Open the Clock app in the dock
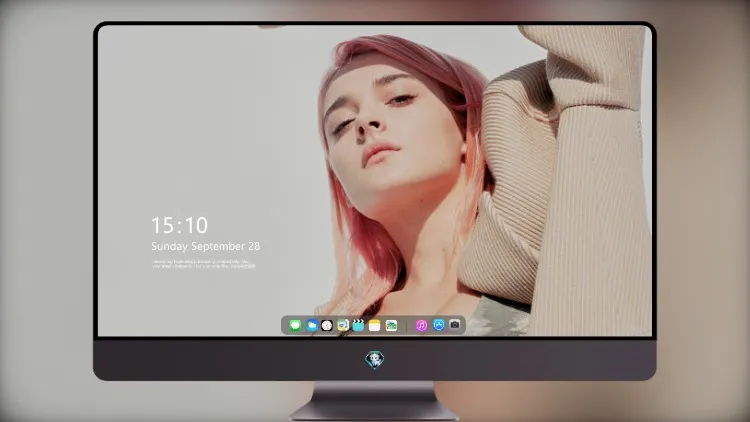The image size is (750, 422). coord(327,325)
